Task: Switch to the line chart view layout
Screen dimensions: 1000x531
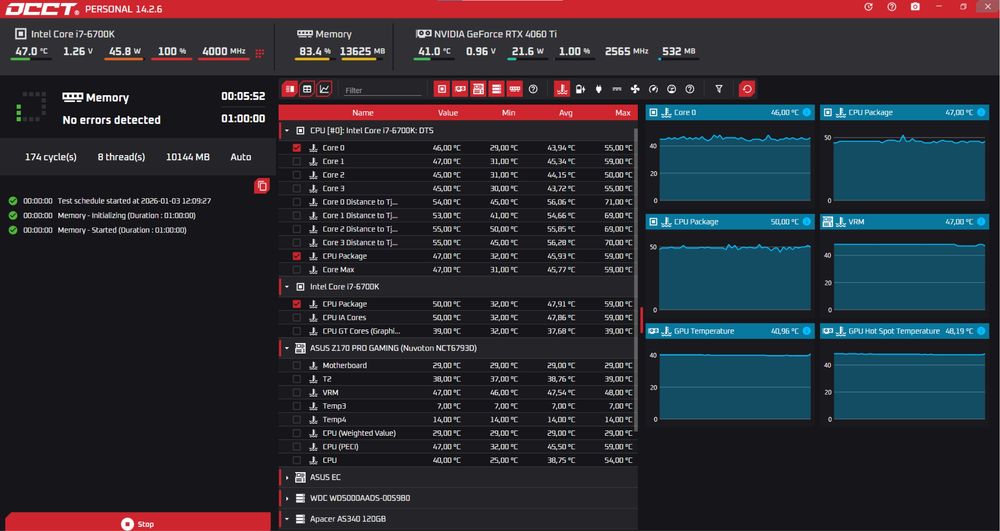Action: tap(325, 89)
